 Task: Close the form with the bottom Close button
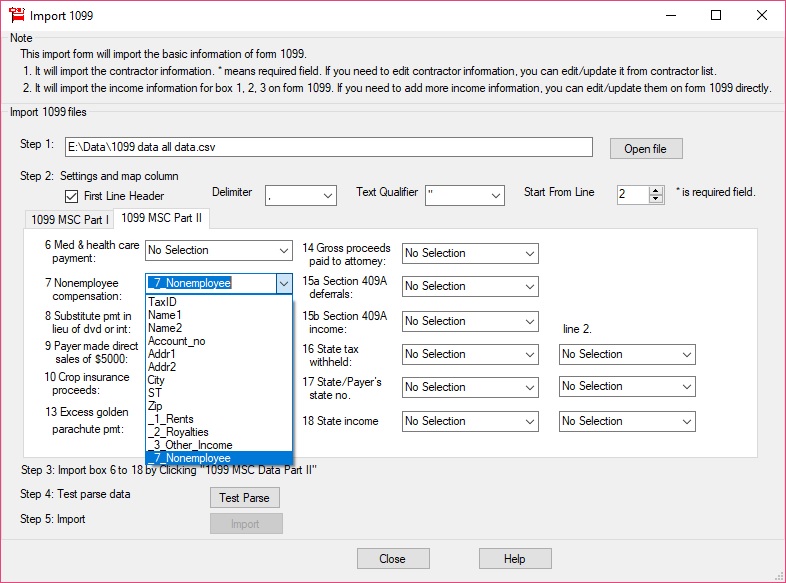click(392, 559)
